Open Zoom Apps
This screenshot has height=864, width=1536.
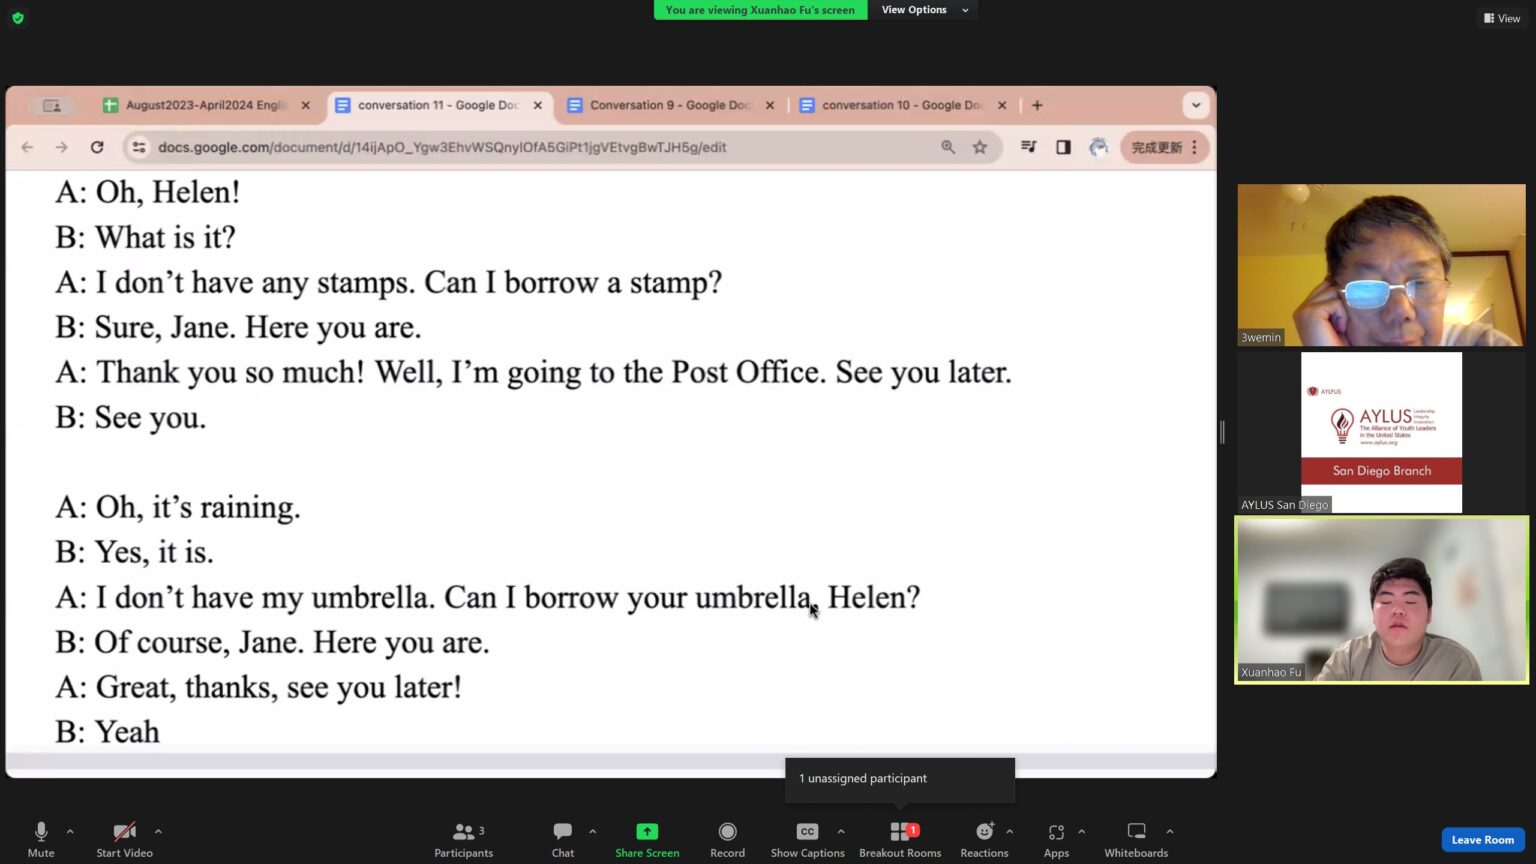click(1056, 839)
